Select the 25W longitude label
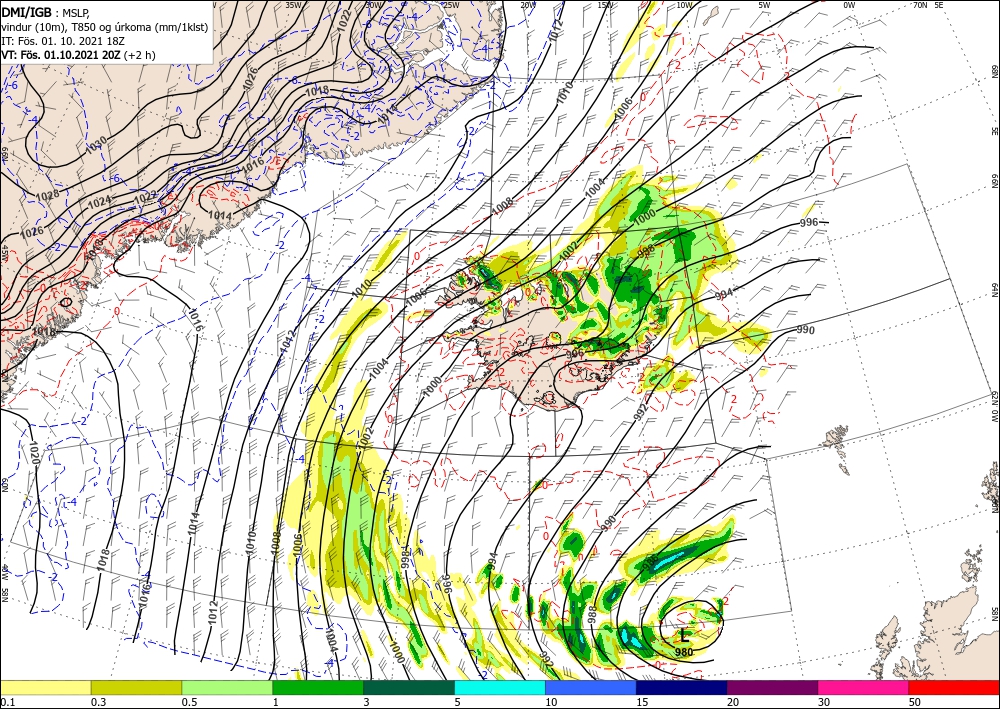The height and width of the screenshot is (709, 1000). click(x=451, y=4)
